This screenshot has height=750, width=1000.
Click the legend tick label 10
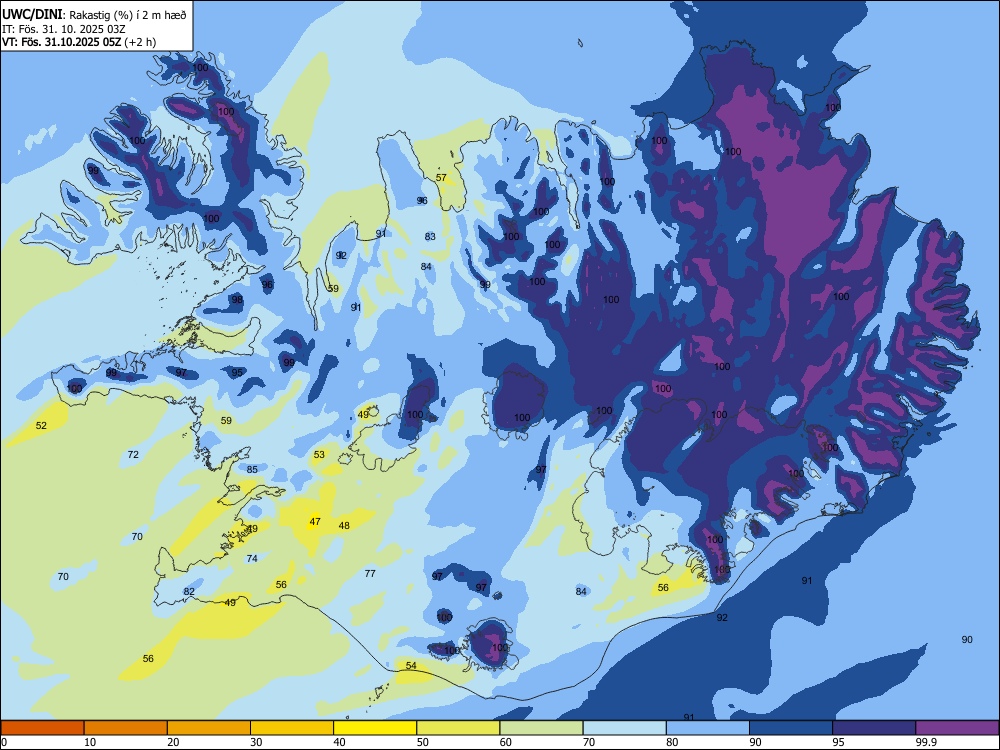coord(90,742)
